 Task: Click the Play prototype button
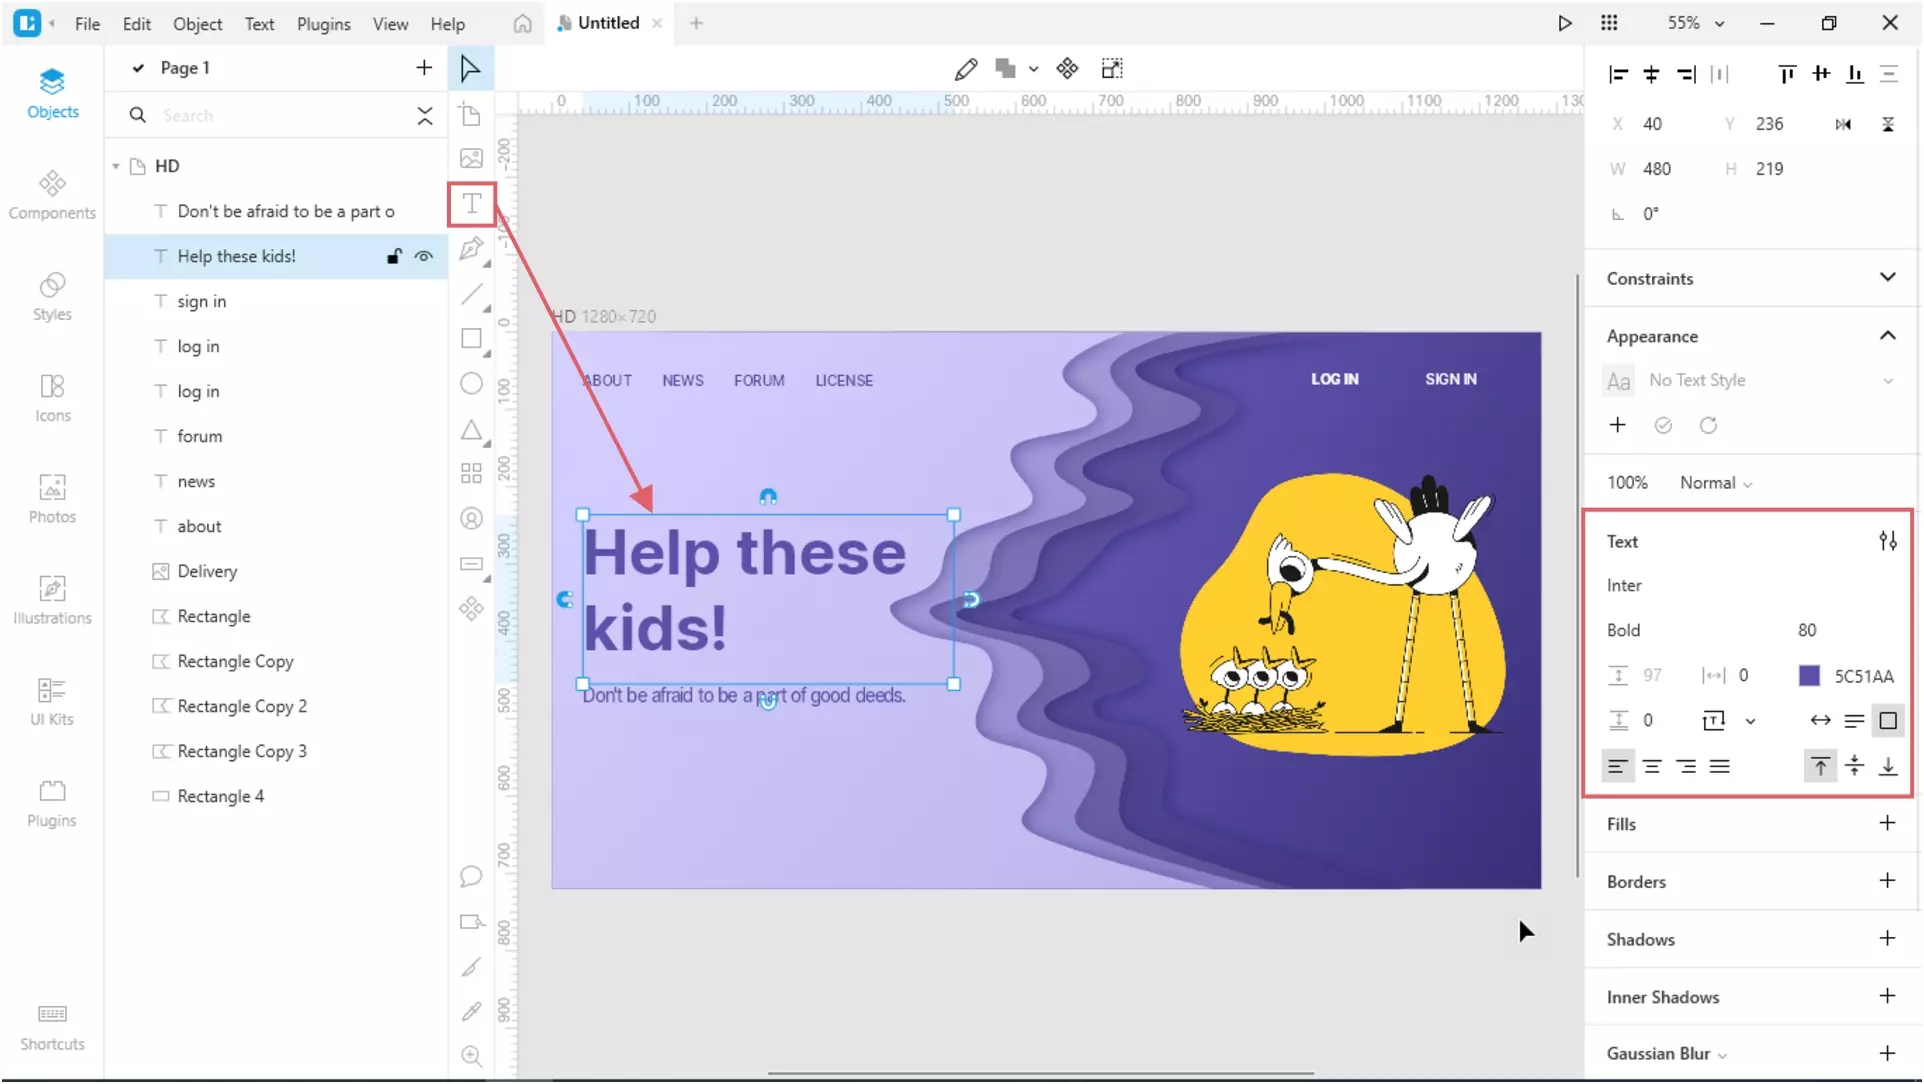coord(1565,23)
